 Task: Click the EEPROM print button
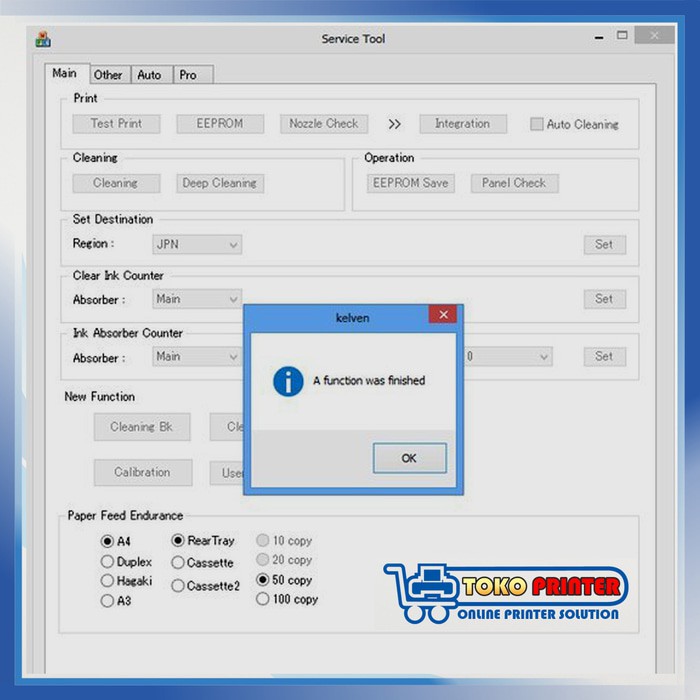pyautogui.click(x=220, y=124)
